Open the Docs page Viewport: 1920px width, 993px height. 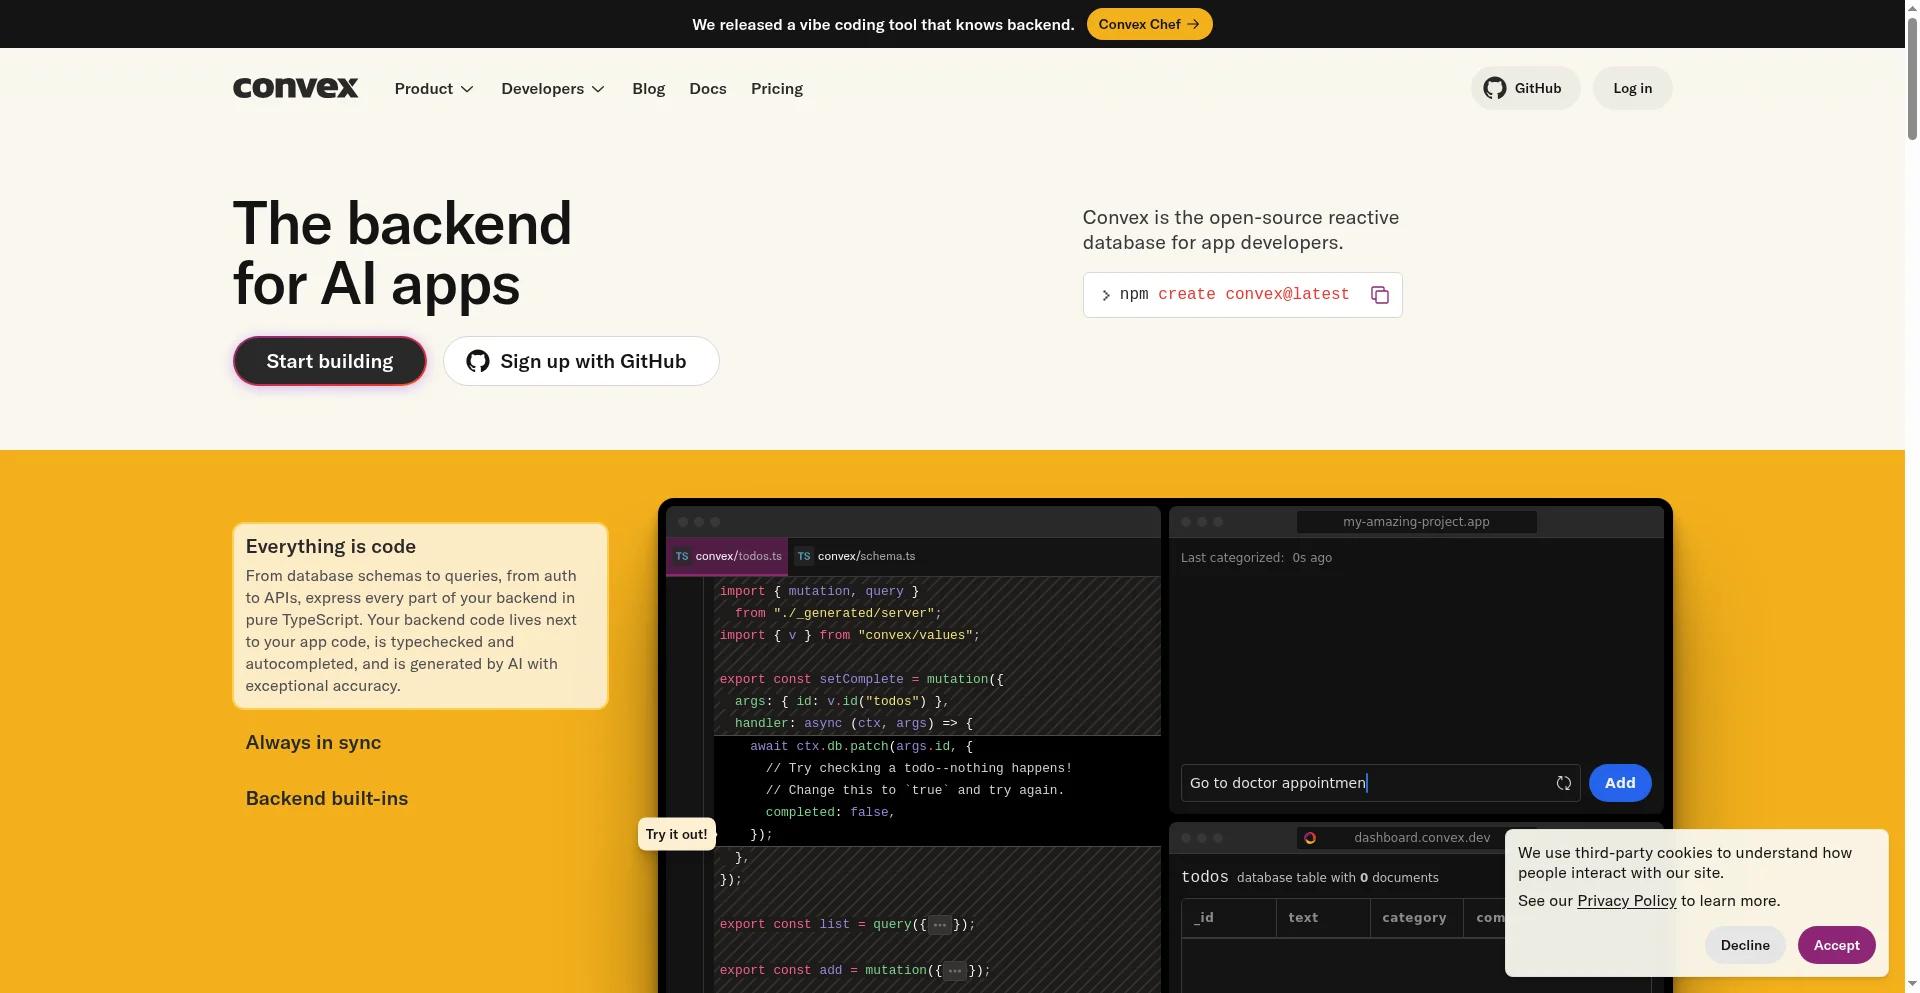pyautogui.click(x=708, y=89)
